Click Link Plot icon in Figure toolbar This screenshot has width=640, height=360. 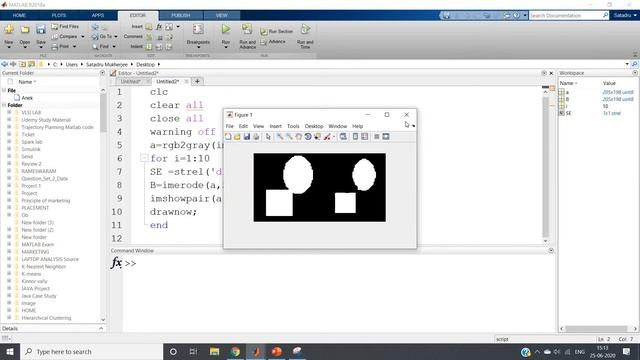point(343,137)
